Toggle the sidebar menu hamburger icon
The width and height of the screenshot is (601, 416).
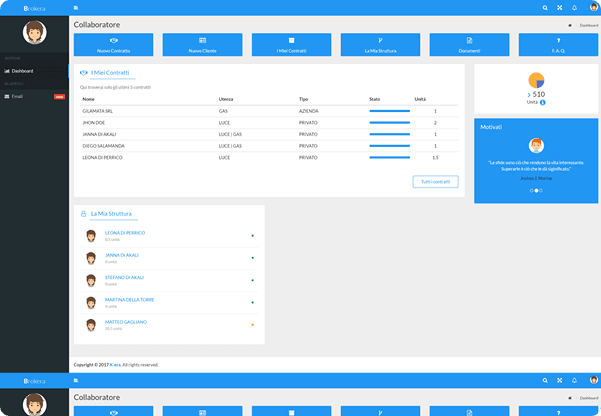[x=76, y=8]
